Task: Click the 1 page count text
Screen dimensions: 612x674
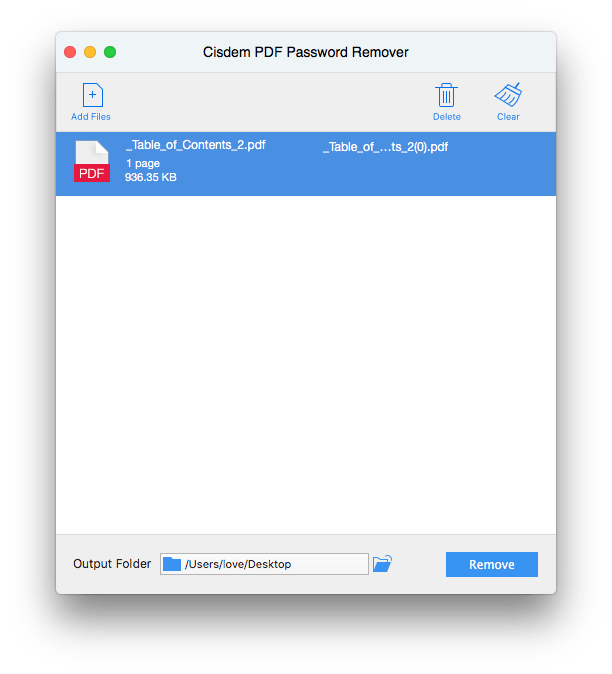Action: pyautogui.click(x=143, y=164)
